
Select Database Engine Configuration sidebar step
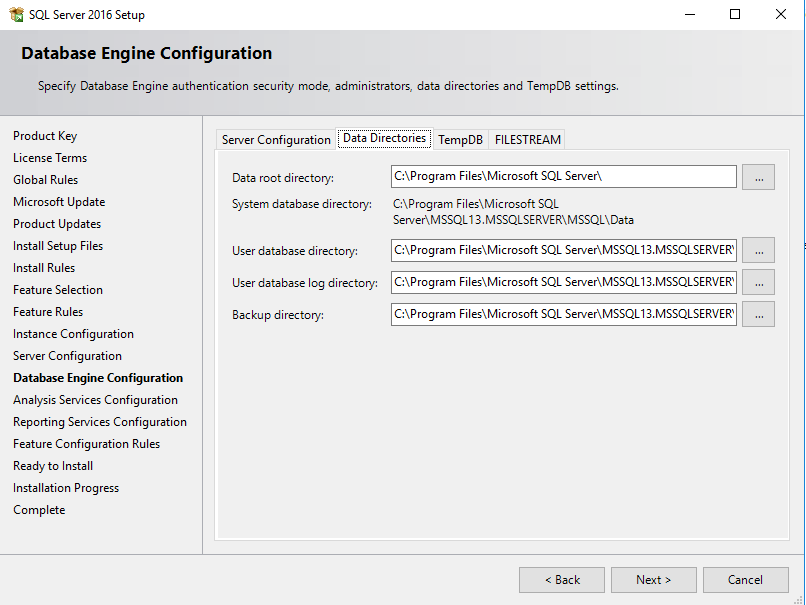(x=98, y=378)
